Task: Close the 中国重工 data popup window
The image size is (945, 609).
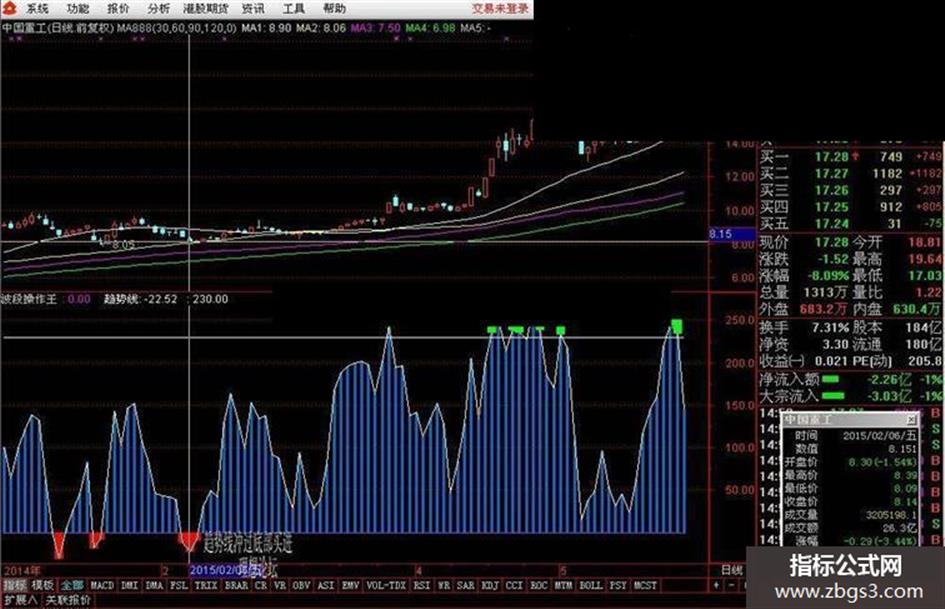Action: point(911,419)
